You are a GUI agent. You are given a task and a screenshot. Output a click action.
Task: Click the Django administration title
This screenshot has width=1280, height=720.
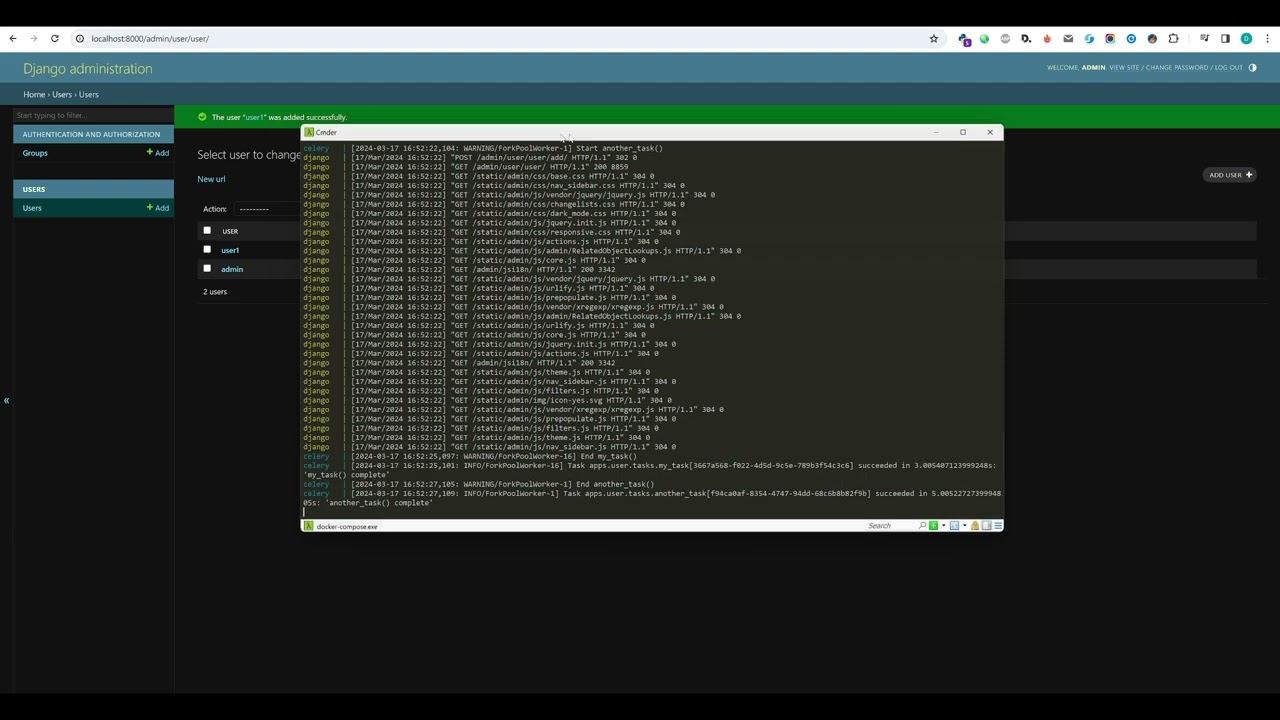pyautogui.click(x=88, y=69)
